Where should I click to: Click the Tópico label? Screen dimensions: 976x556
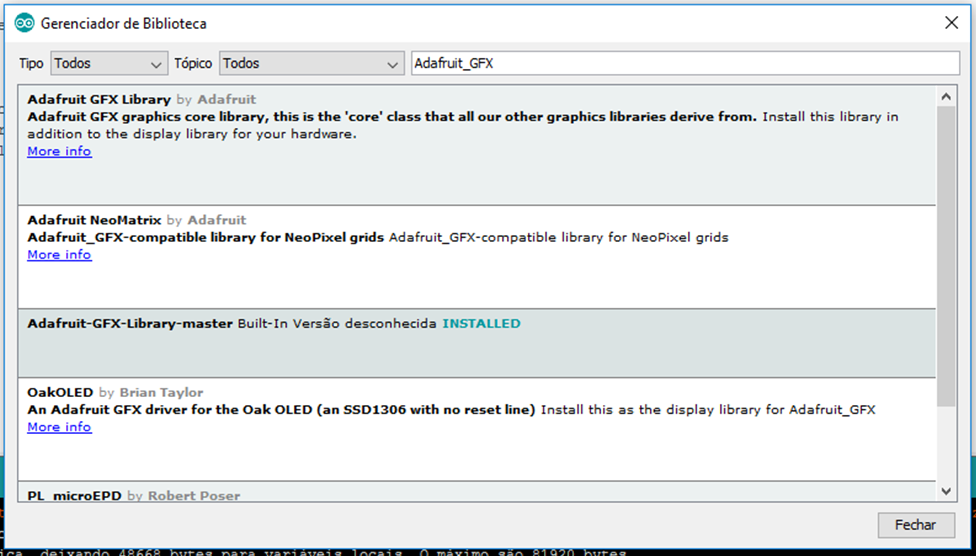[193, 64]
